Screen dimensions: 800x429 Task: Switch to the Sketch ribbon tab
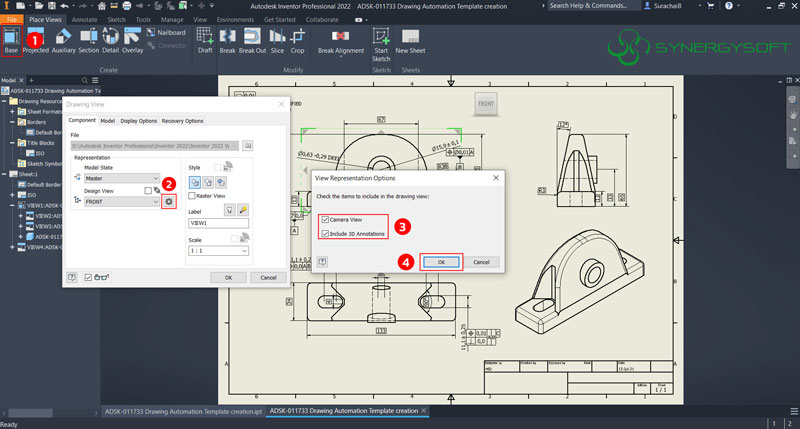[116, 19]
